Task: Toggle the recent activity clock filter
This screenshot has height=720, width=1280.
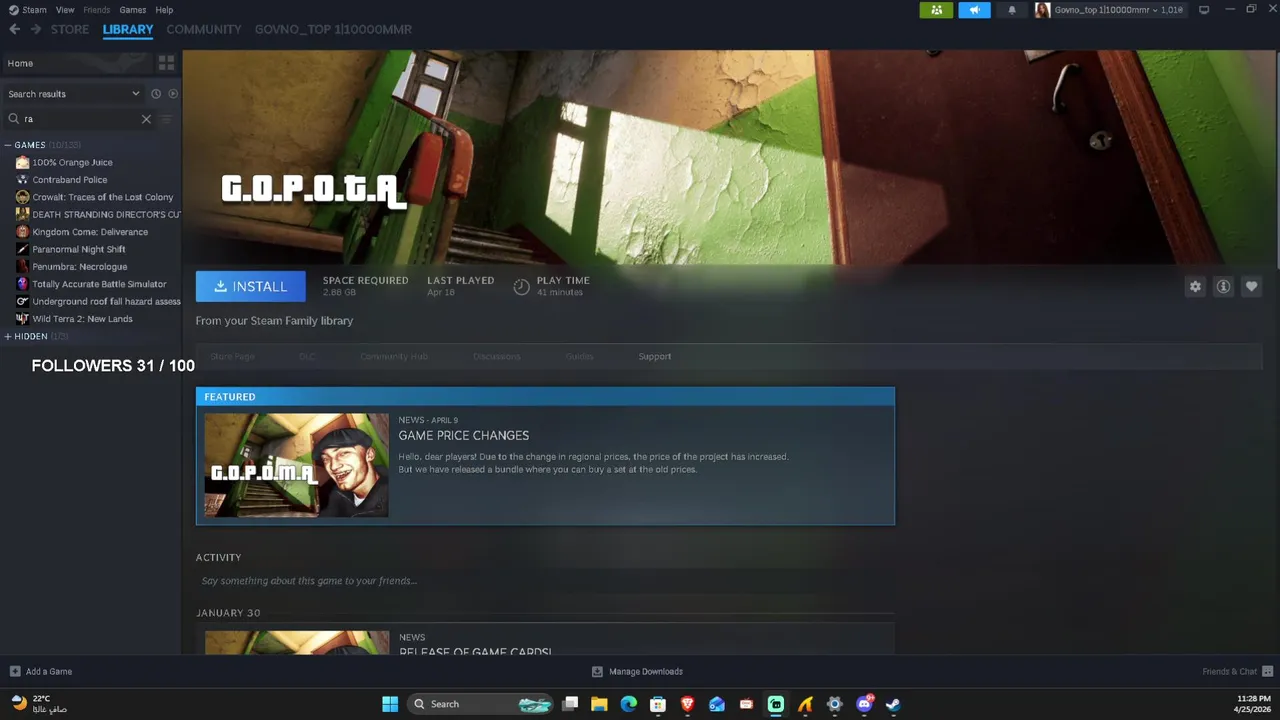Action: [x=156, y=94]
